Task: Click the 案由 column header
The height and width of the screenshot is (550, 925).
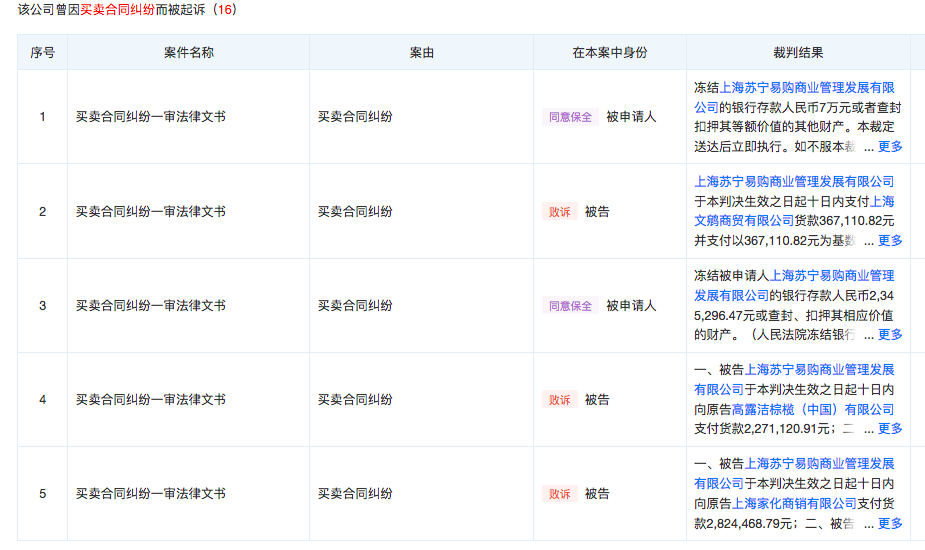Action: pyautogui.click(x=422, y=53)
